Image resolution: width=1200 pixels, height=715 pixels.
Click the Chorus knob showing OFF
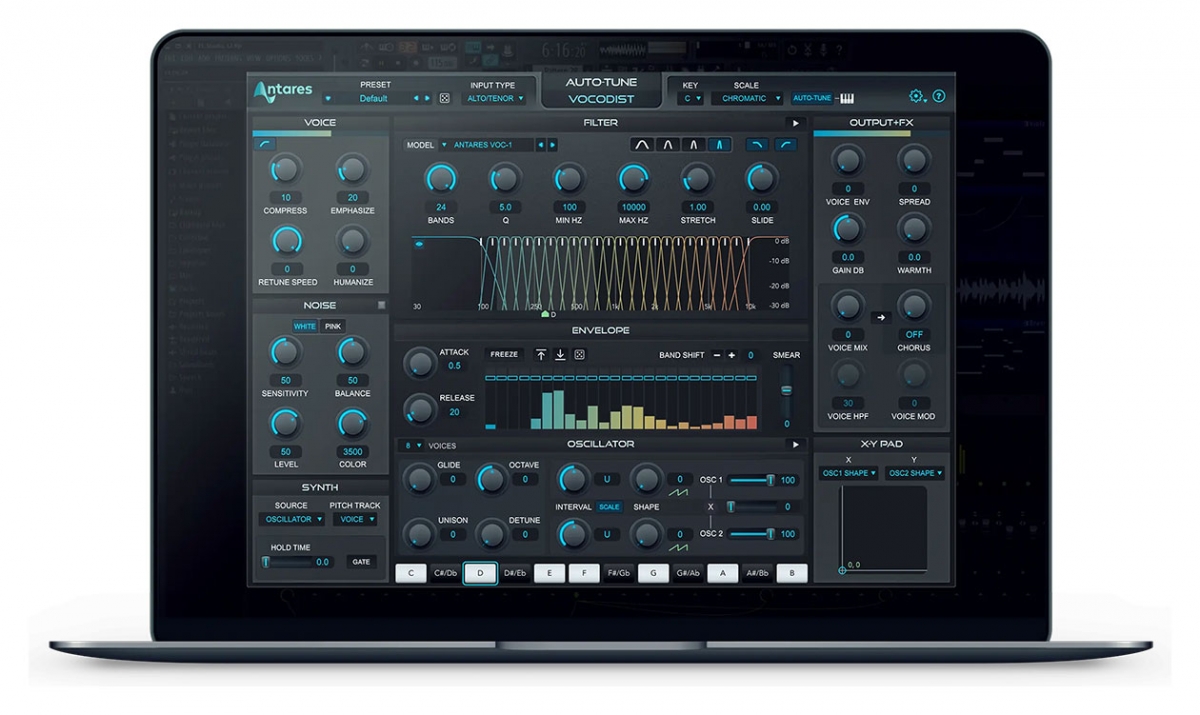pyautogui.click(x=914, y=306)
